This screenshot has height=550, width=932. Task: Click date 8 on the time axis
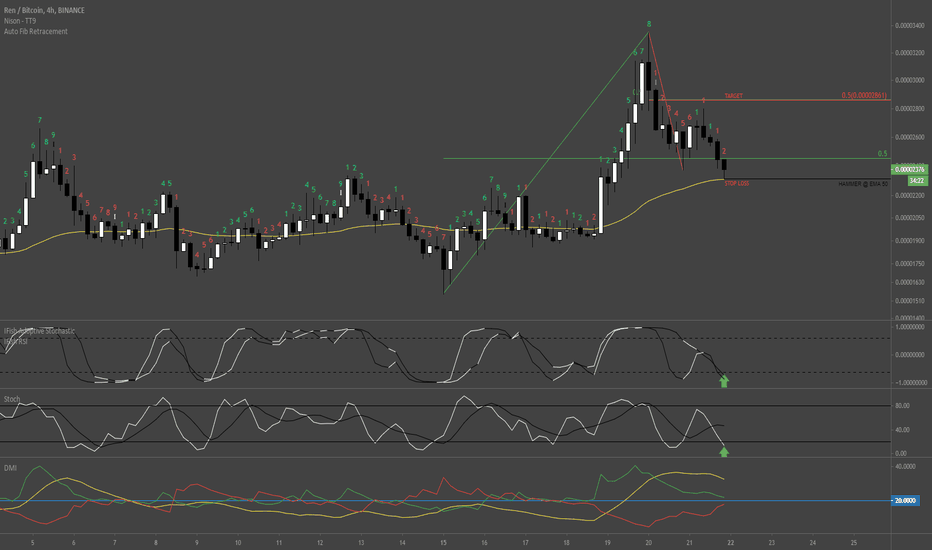click(156, 542)
